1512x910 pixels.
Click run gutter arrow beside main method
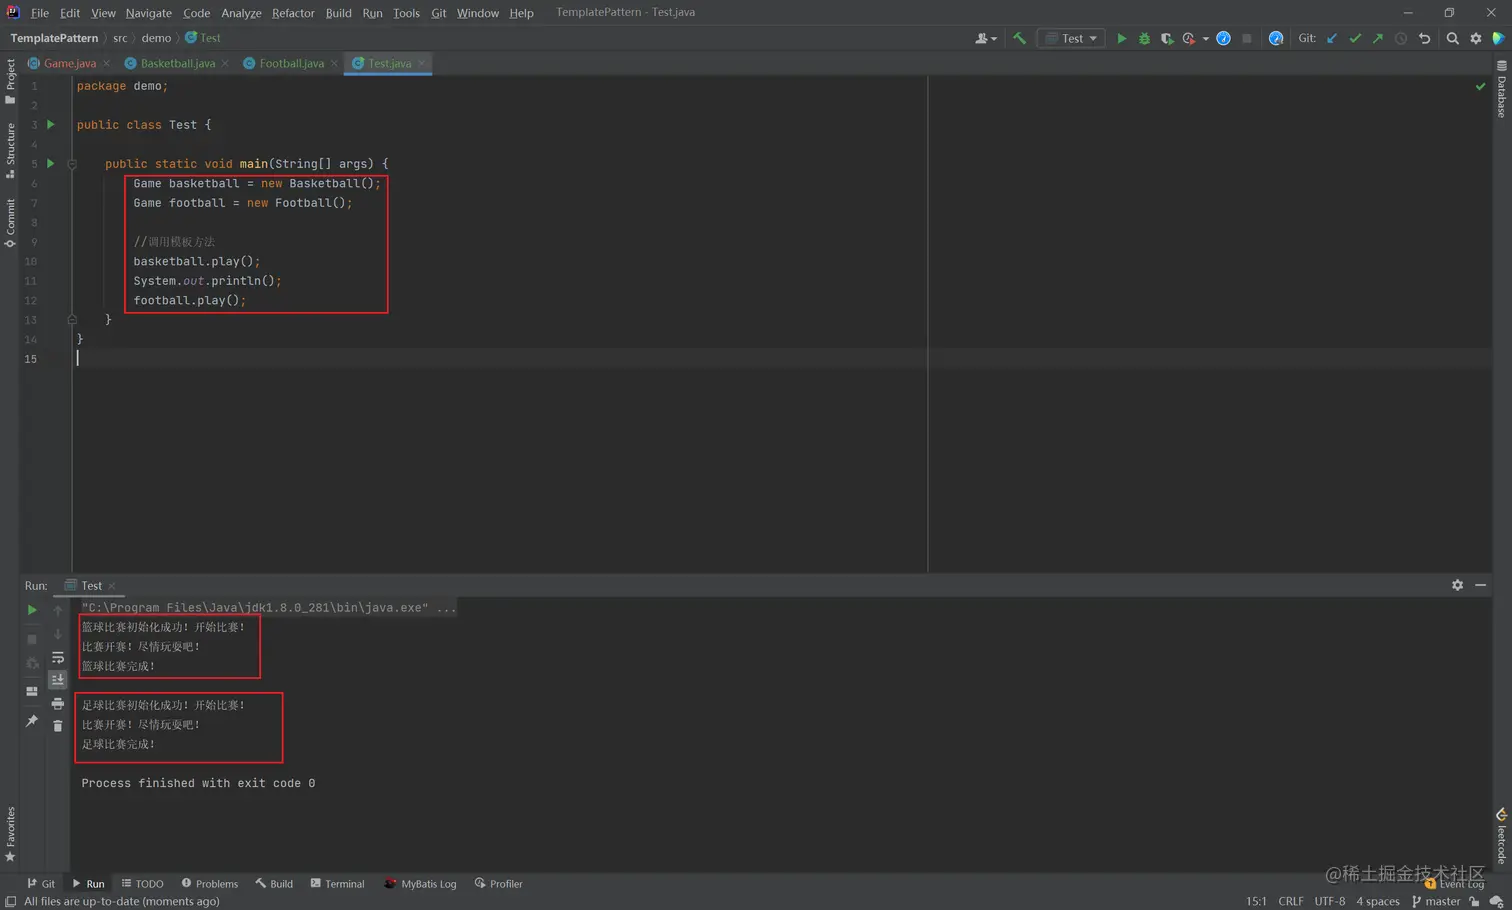click(51, 163)
